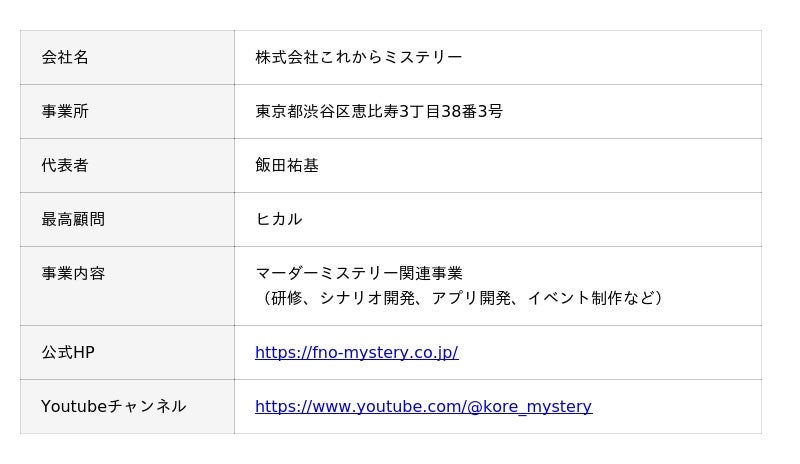800x464 pixels.
Task: Click the 38番3号 portion of the address
Action: tap(472, 112)
